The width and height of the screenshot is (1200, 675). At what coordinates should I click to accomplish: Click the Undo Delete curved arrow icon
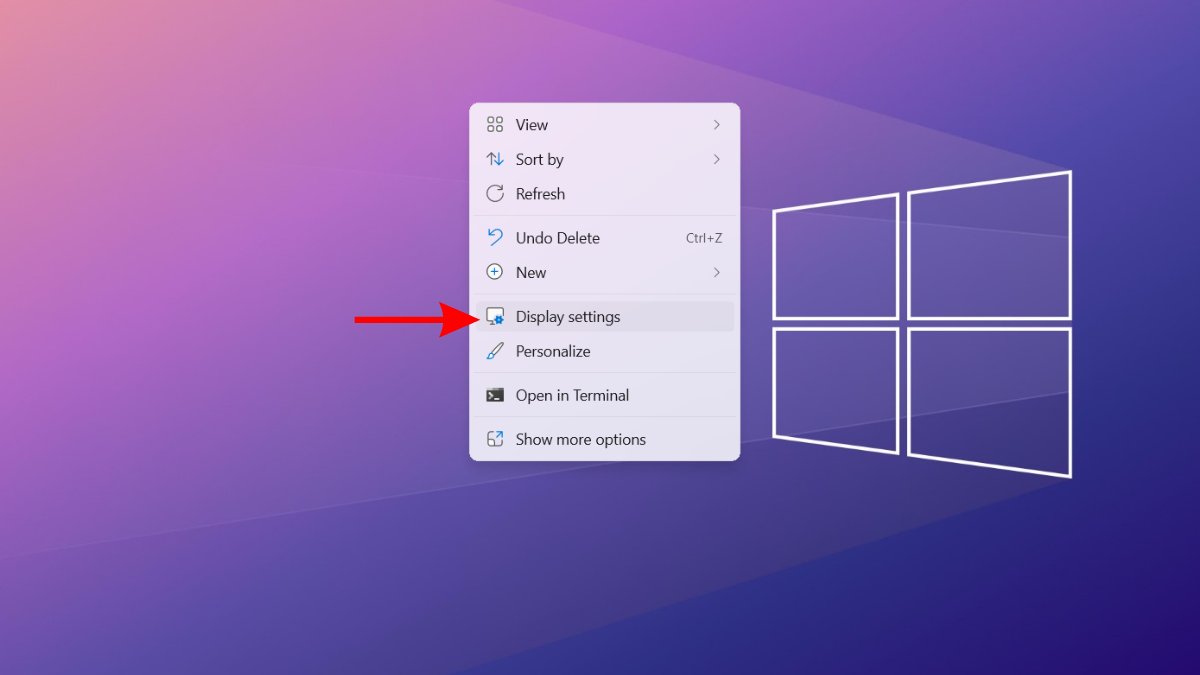[495, 238]
